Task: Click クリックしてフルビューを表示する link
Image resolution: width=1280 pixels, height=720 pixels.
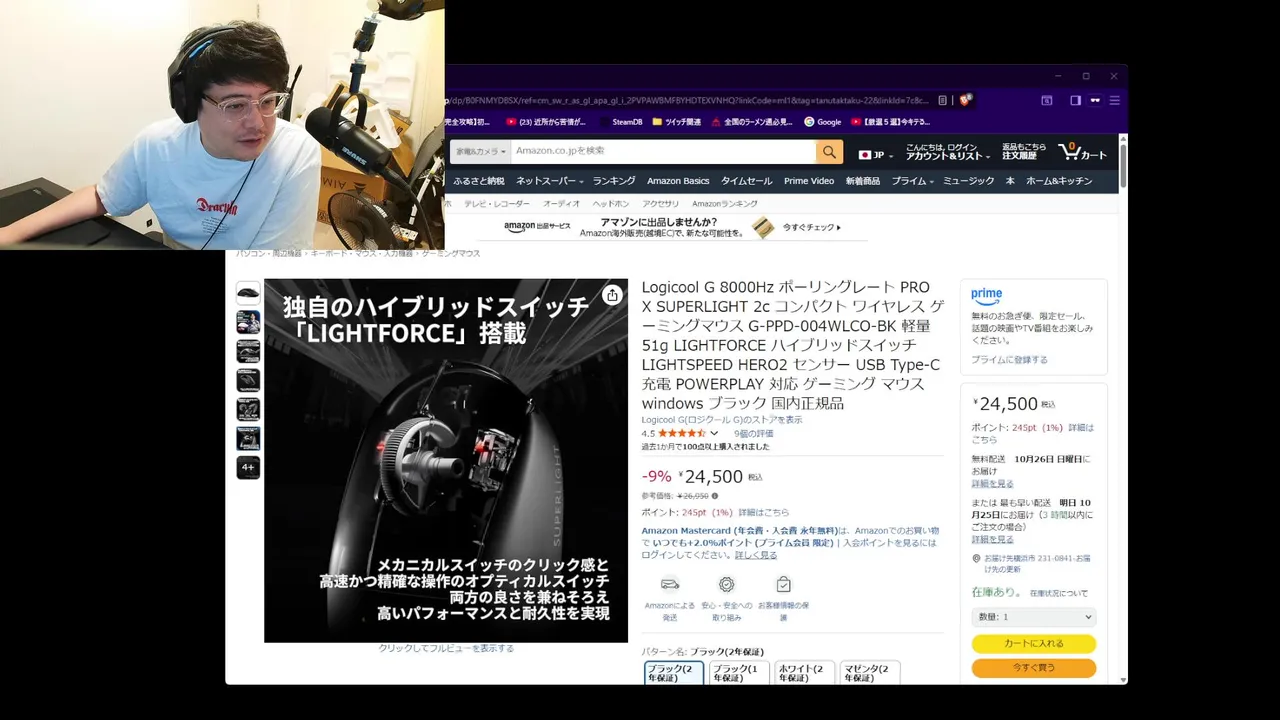Action: (446, 649)
